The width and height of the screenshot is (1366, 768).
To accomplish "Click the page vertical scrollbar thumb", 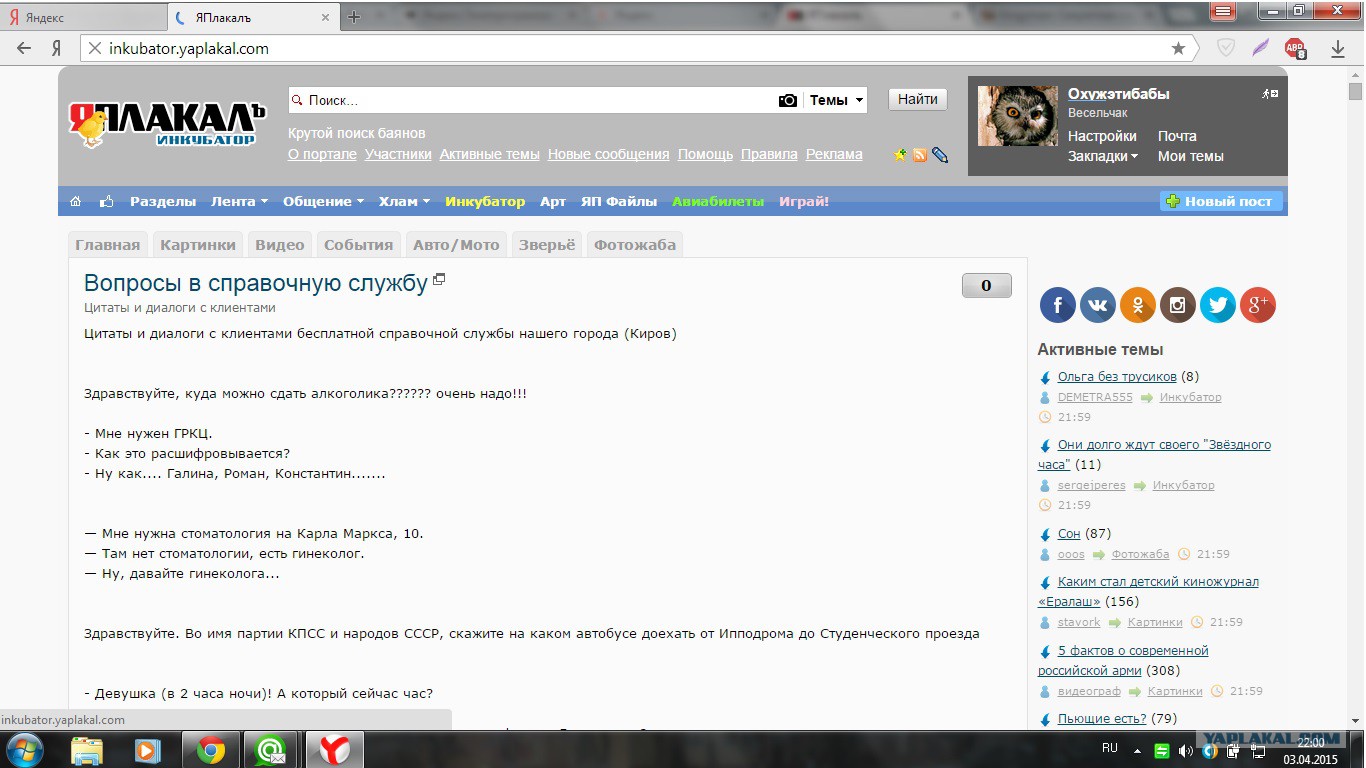I will (1356, 92).
